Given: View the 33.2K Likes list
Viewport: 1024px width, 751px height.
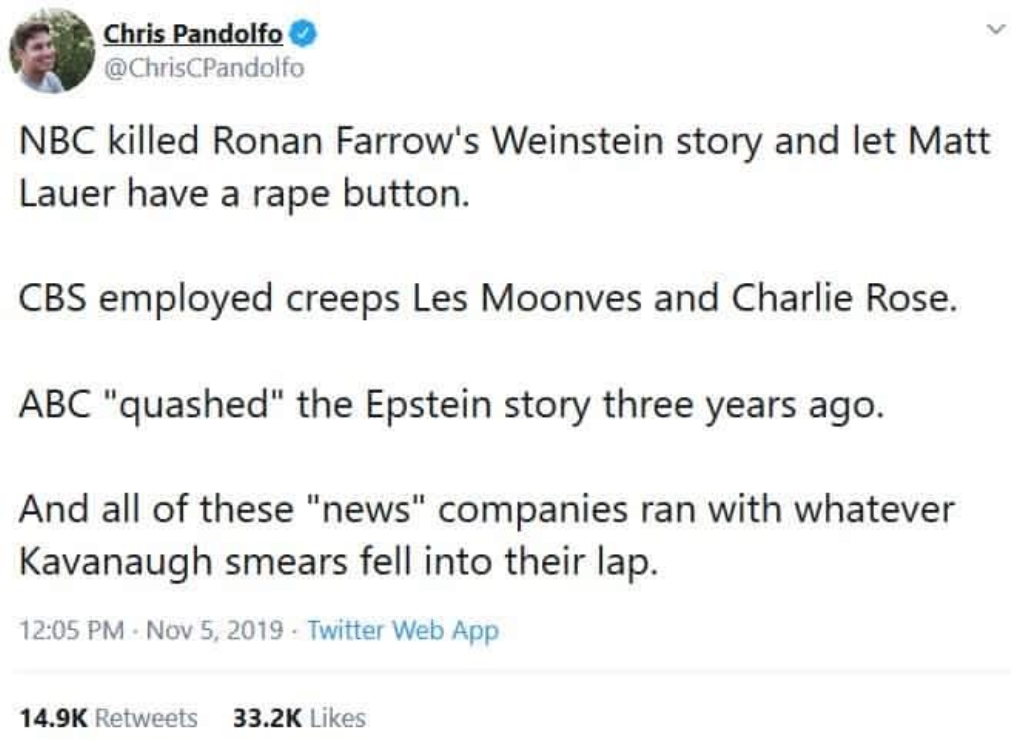Looking at the screenshot, I should [x=299, y=718].
